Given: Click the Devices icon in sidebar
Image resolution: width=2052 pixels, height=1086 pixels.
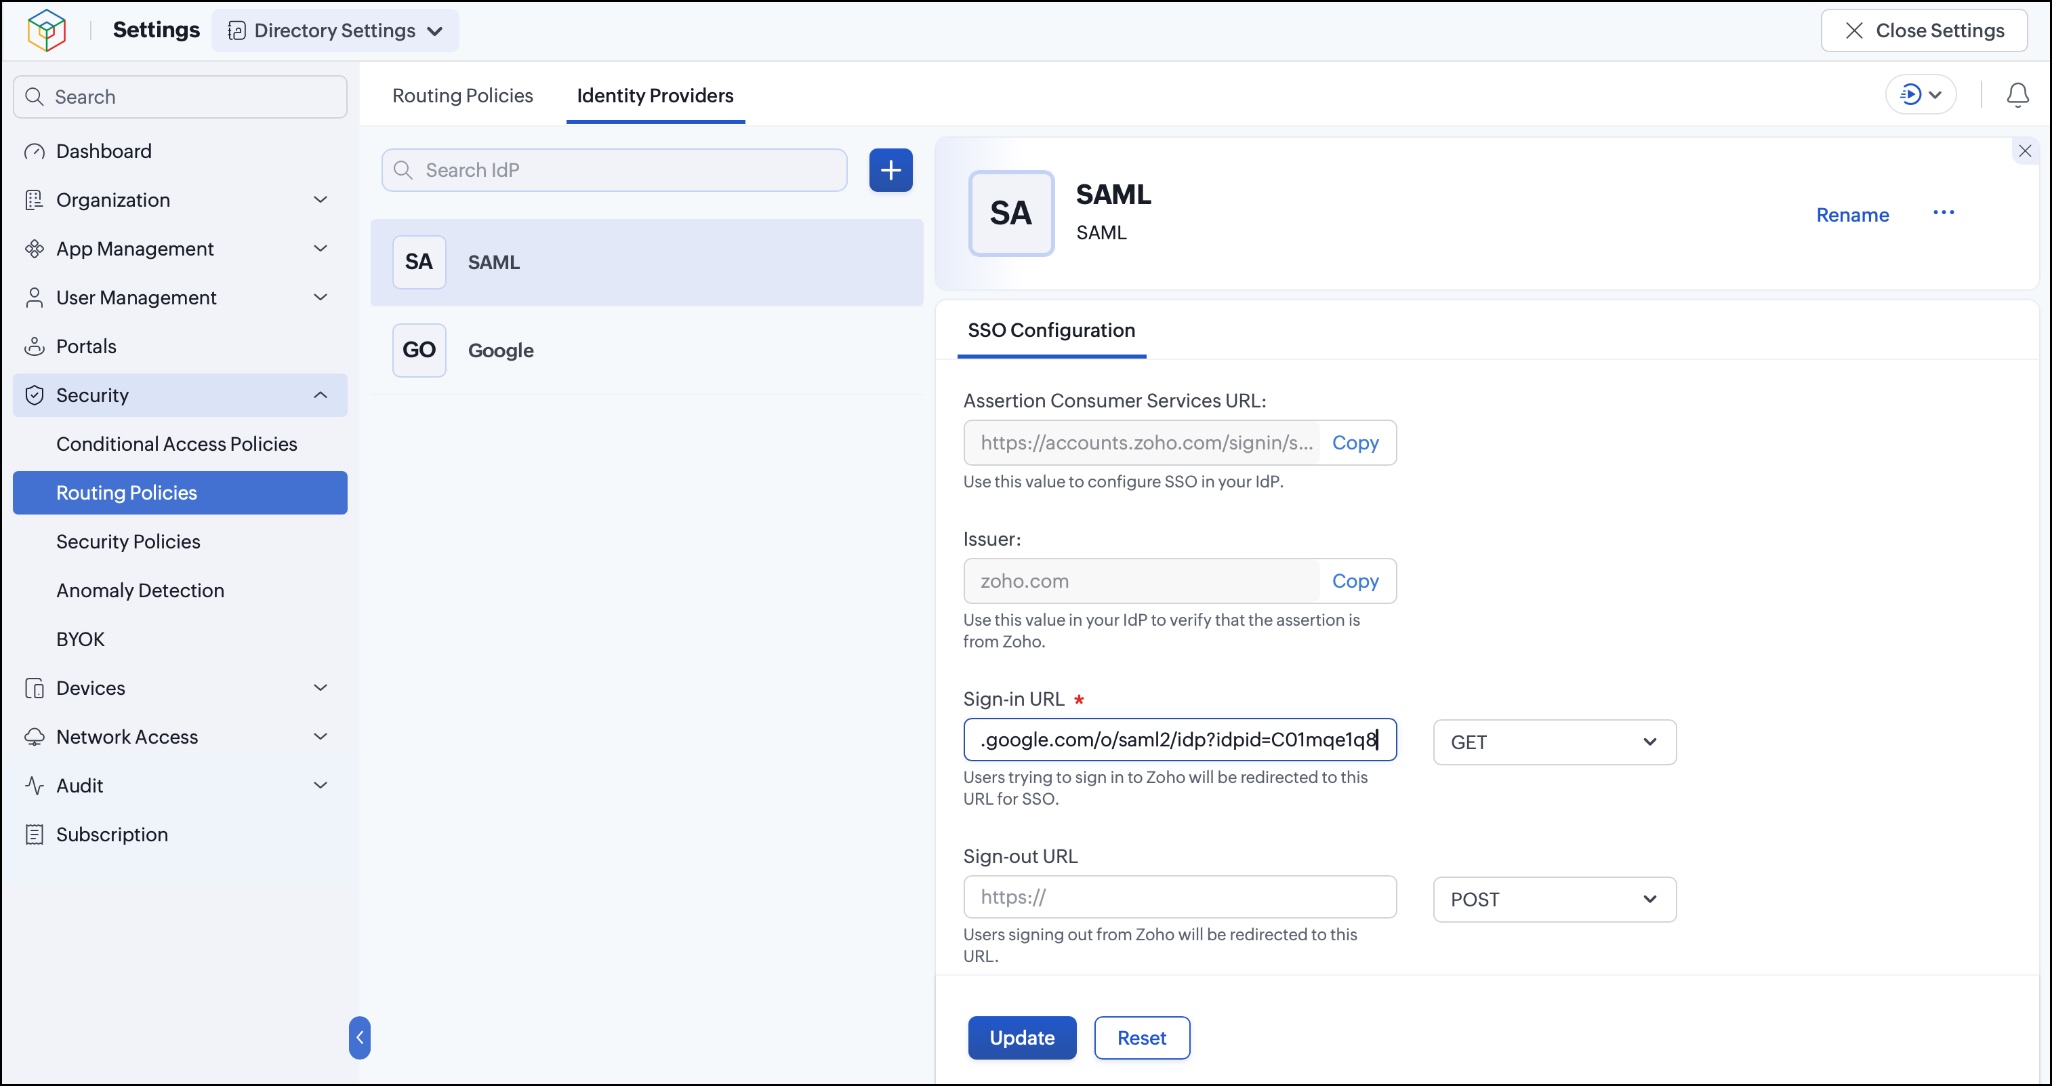Looking at the screenshot, I should click(35, 689).
